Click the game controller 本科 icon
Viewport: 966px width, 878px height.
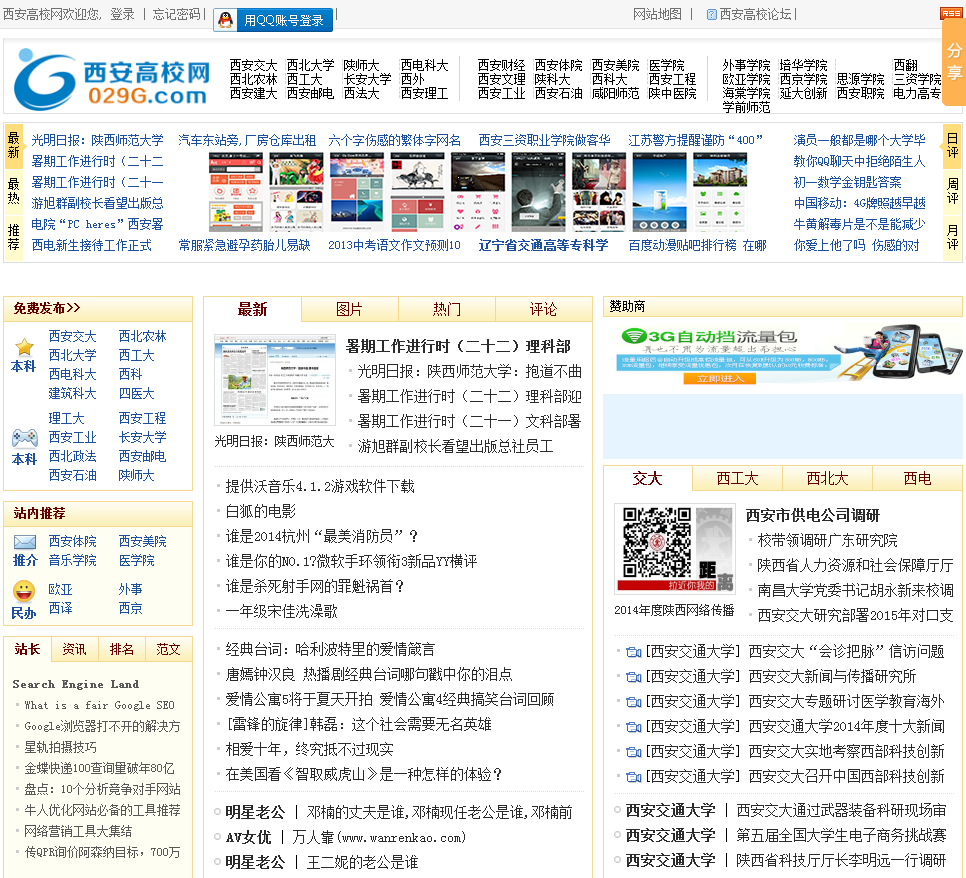click(x=25, y=438)
